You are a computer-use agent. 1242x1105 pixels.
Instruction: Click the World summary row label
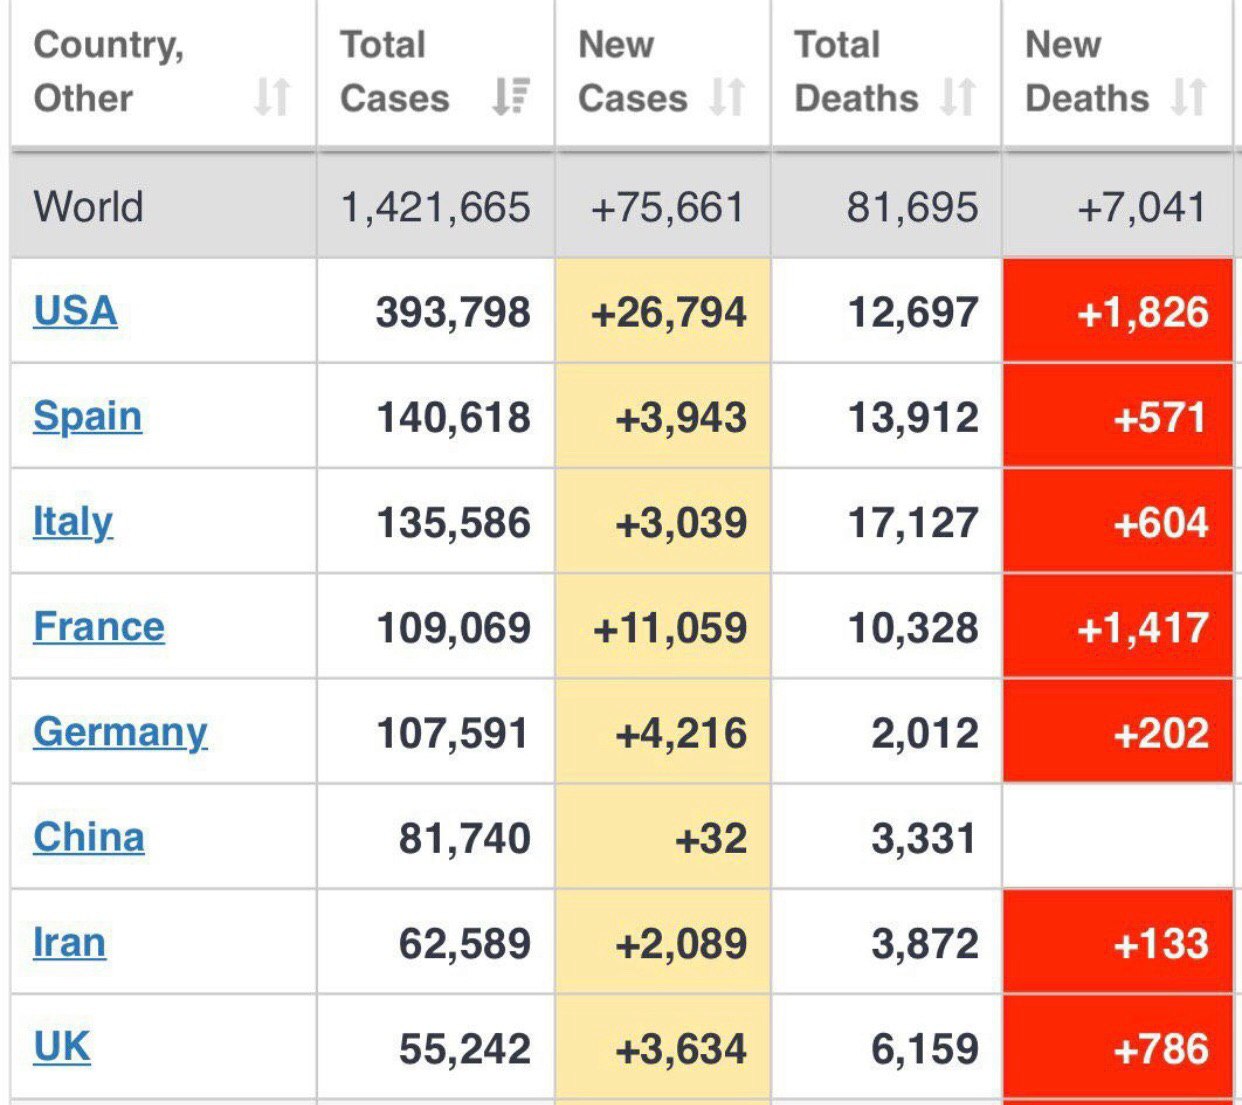89,207
